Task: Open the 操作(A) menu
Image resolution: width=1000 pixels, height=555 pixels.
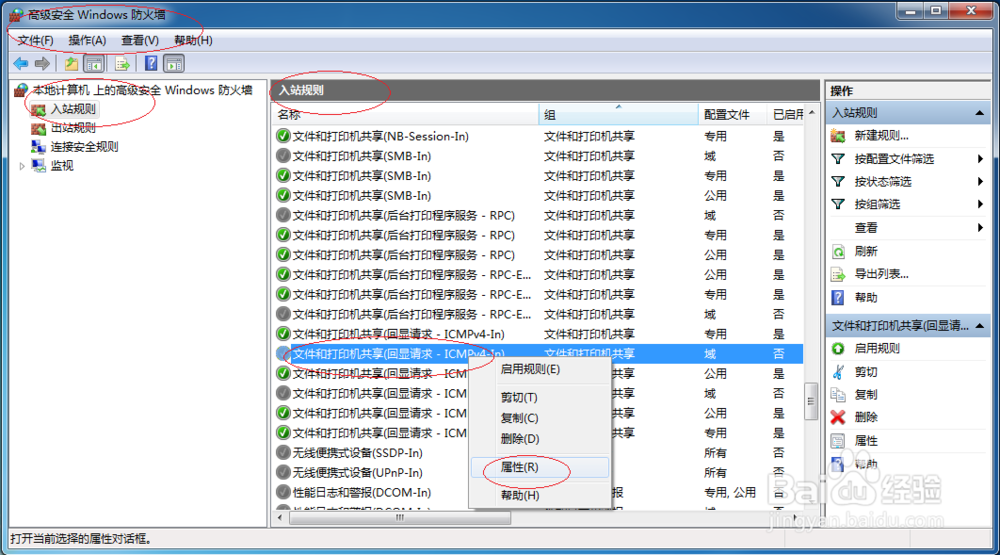Action: [87, 40]
